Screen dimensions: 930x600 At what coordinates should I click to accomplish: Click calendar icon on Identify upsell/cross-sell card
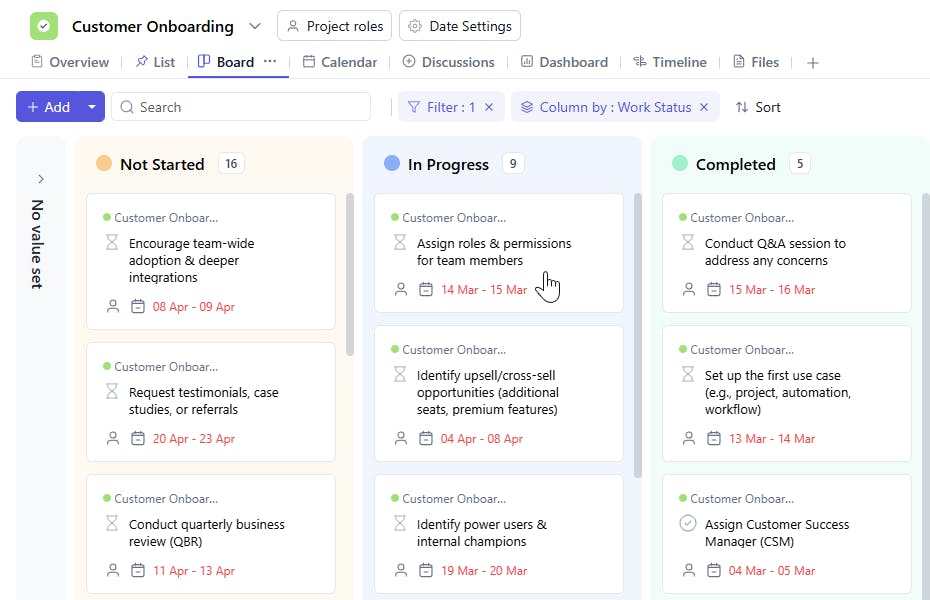[x=426, y=438]
